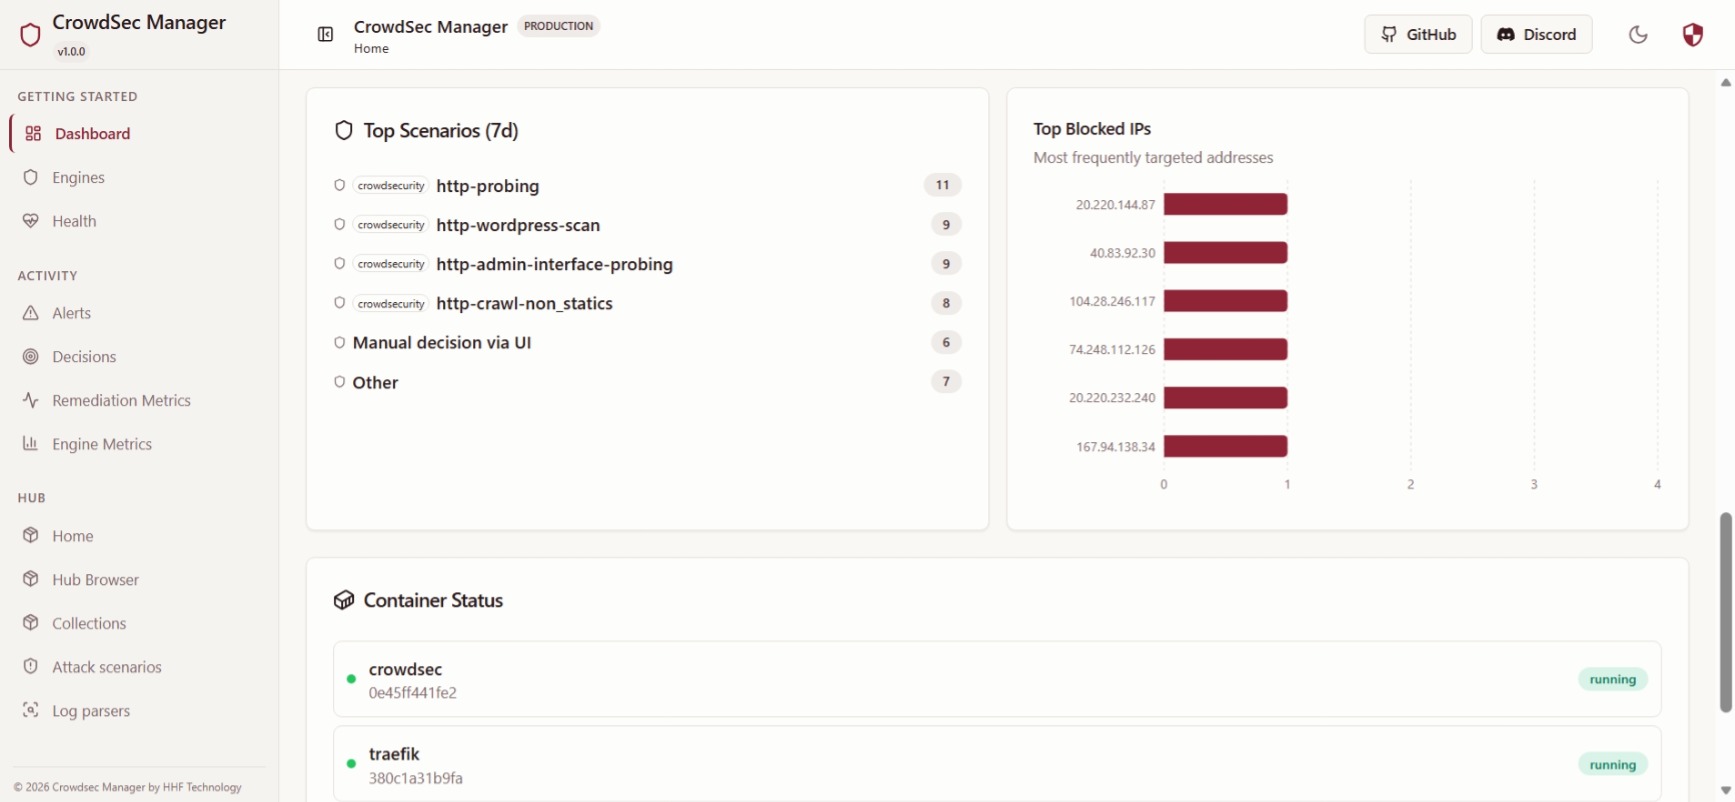Click Manual decision via UI entry
The height and width of the screenshot is (802, 1735).
(441, 342)
